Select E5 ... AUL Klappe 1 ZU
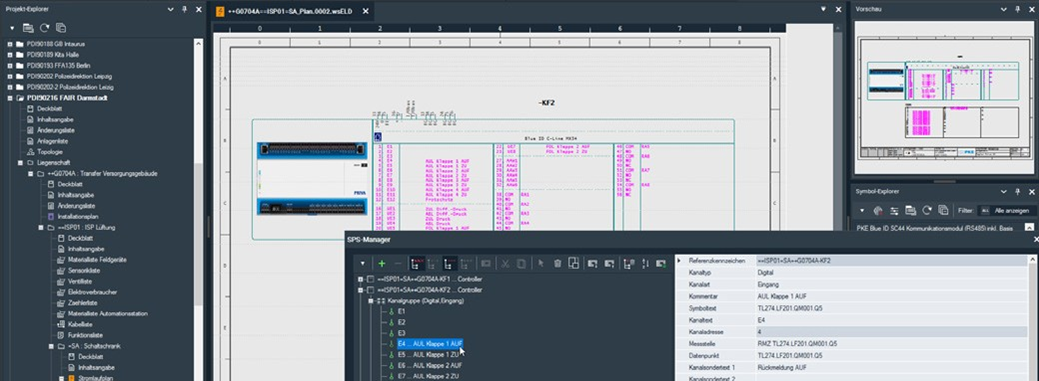 429,354
